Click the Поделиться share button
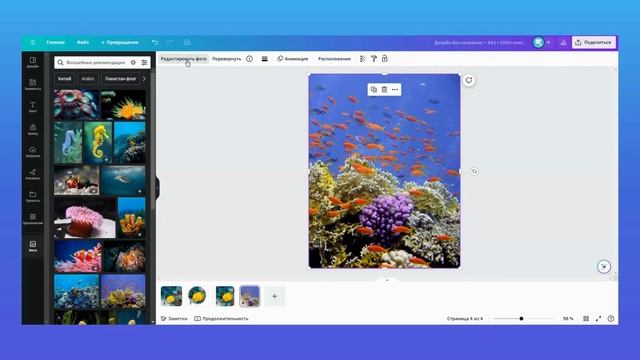This screenshot has width=640, height=360. [593, 42]
